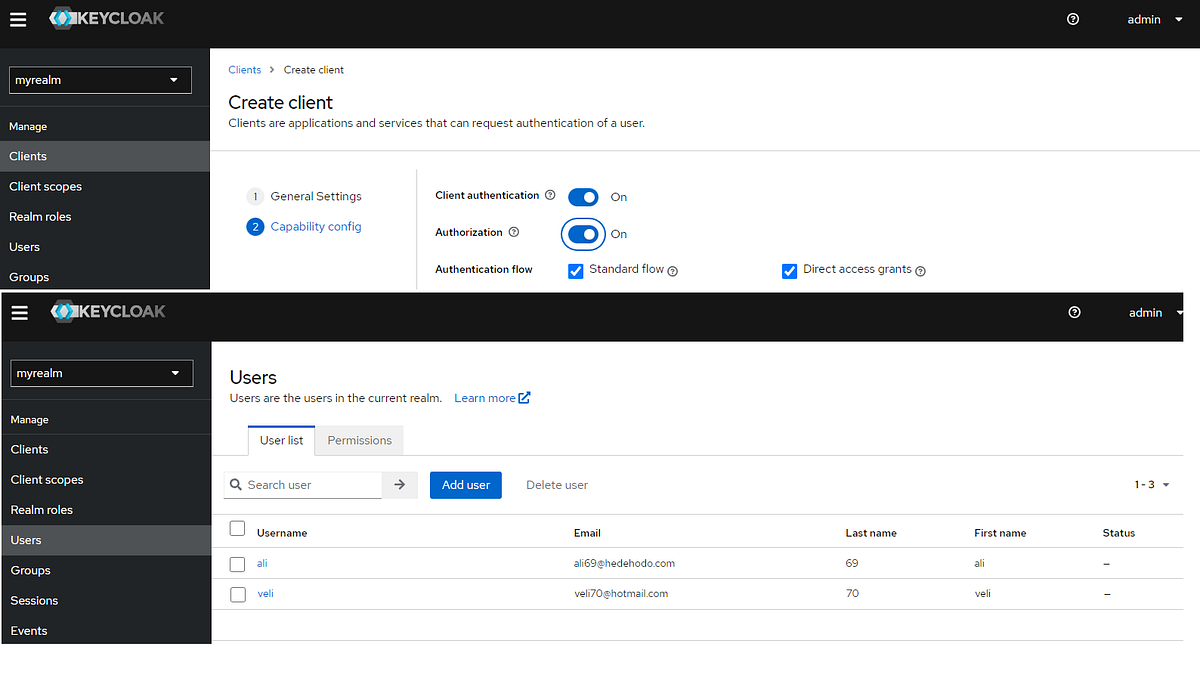The image size is (1200, 684).
Task: Open the Direct access grants help tooltip
Action: pos(920,270)
